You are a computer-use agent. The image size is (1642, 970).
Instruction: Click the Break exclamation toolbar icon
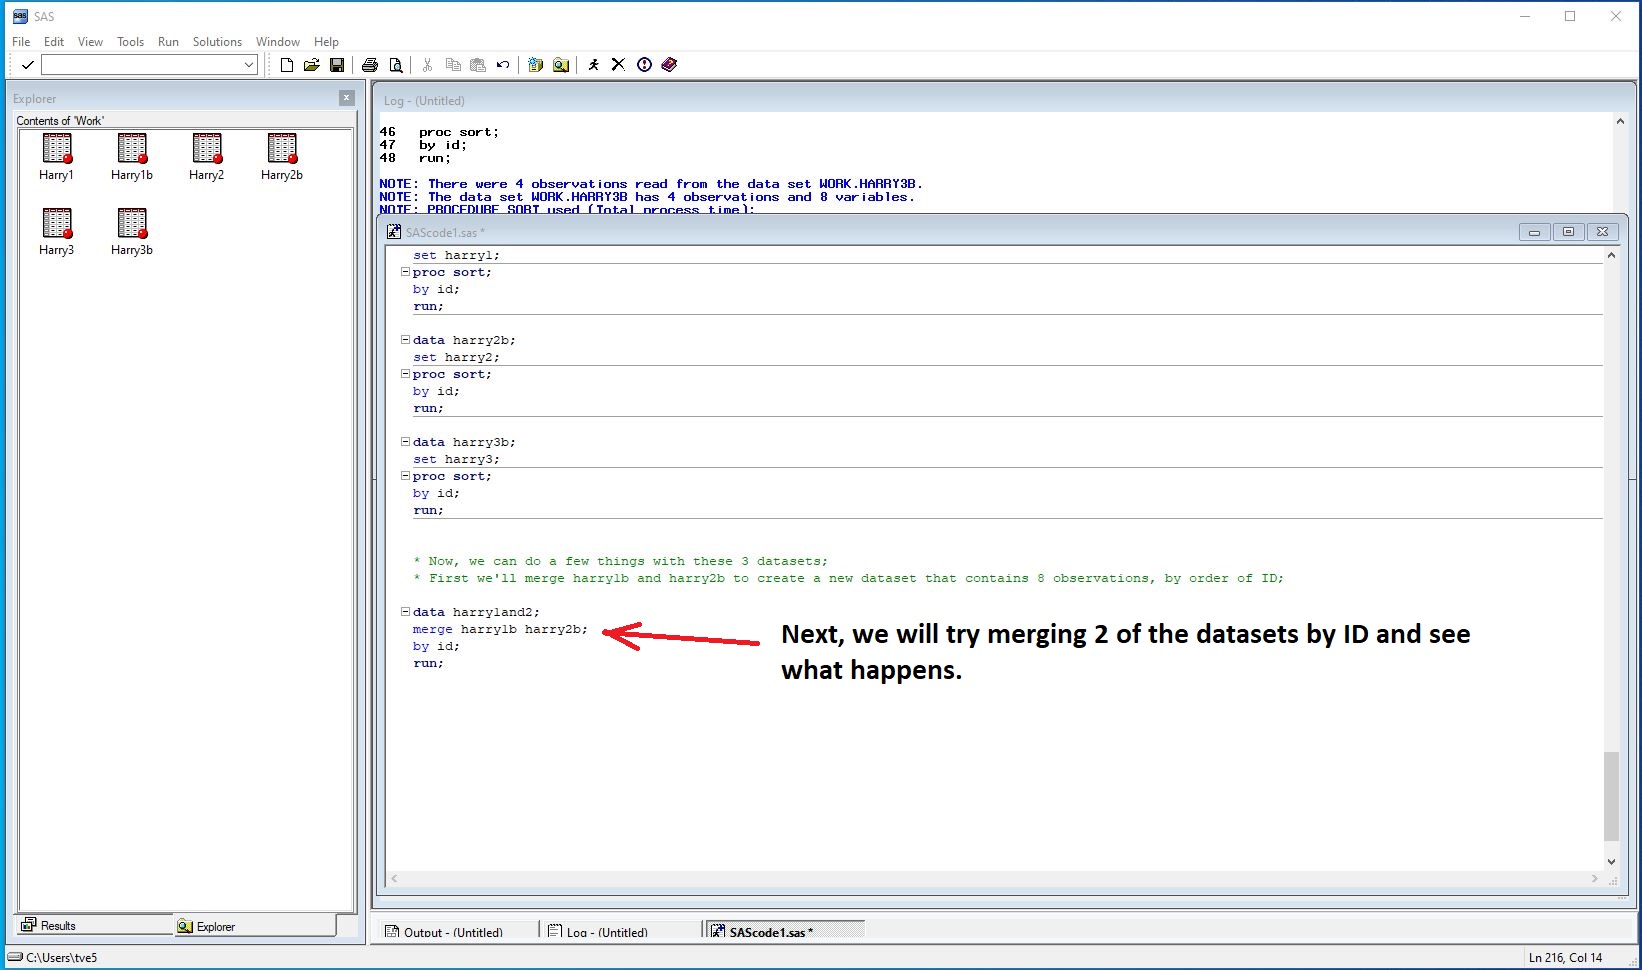[x=644, y=65]
